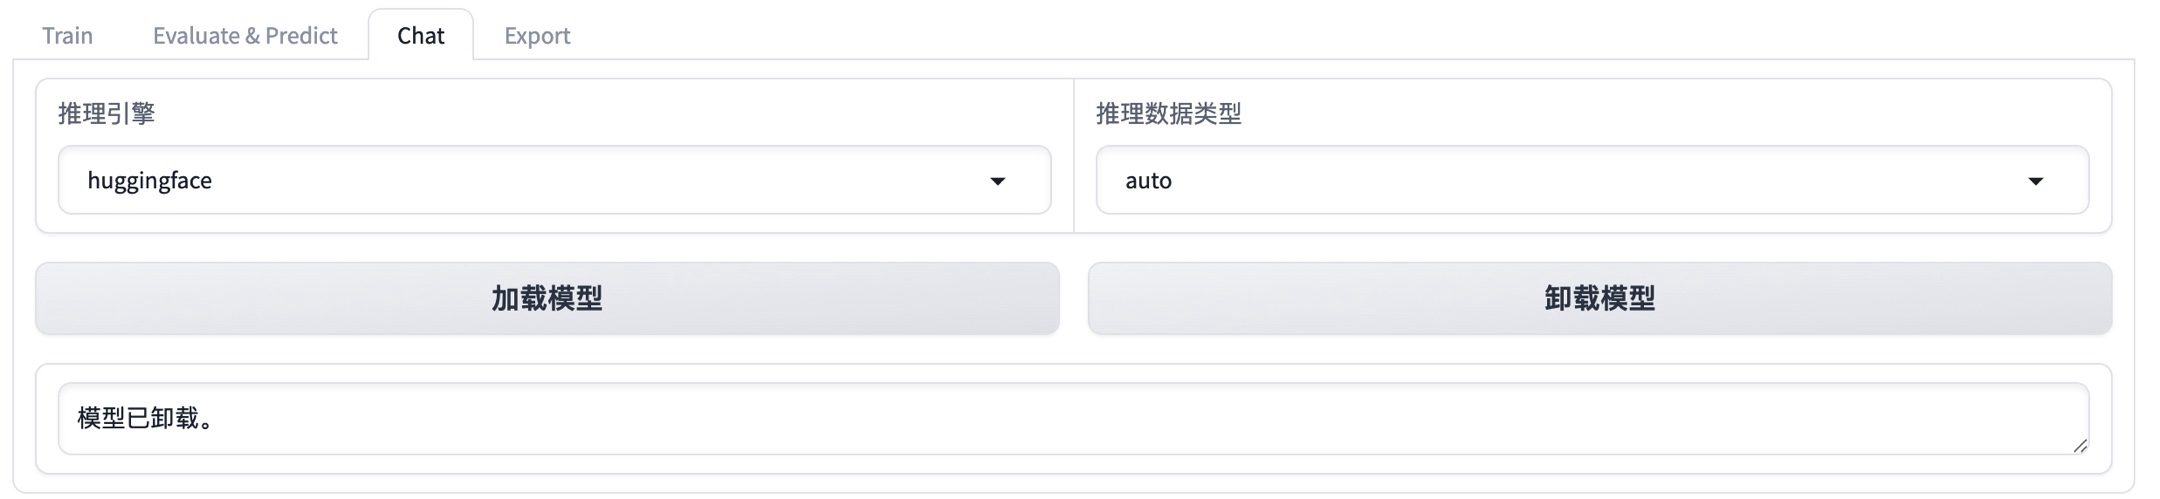Switch to the Train tab

coord(67,35)
